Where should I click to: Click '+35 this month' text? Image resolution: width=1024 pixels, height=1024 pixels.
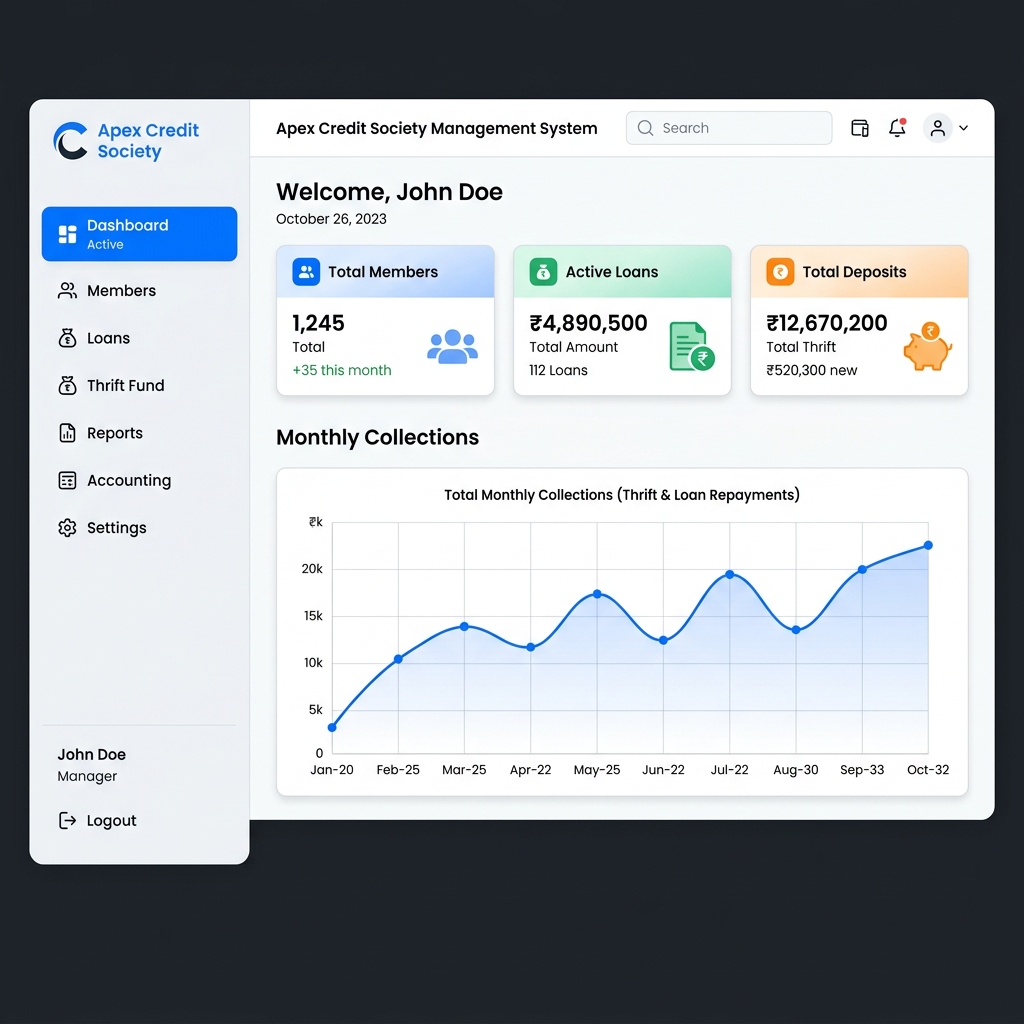click(x=342, y=370)
